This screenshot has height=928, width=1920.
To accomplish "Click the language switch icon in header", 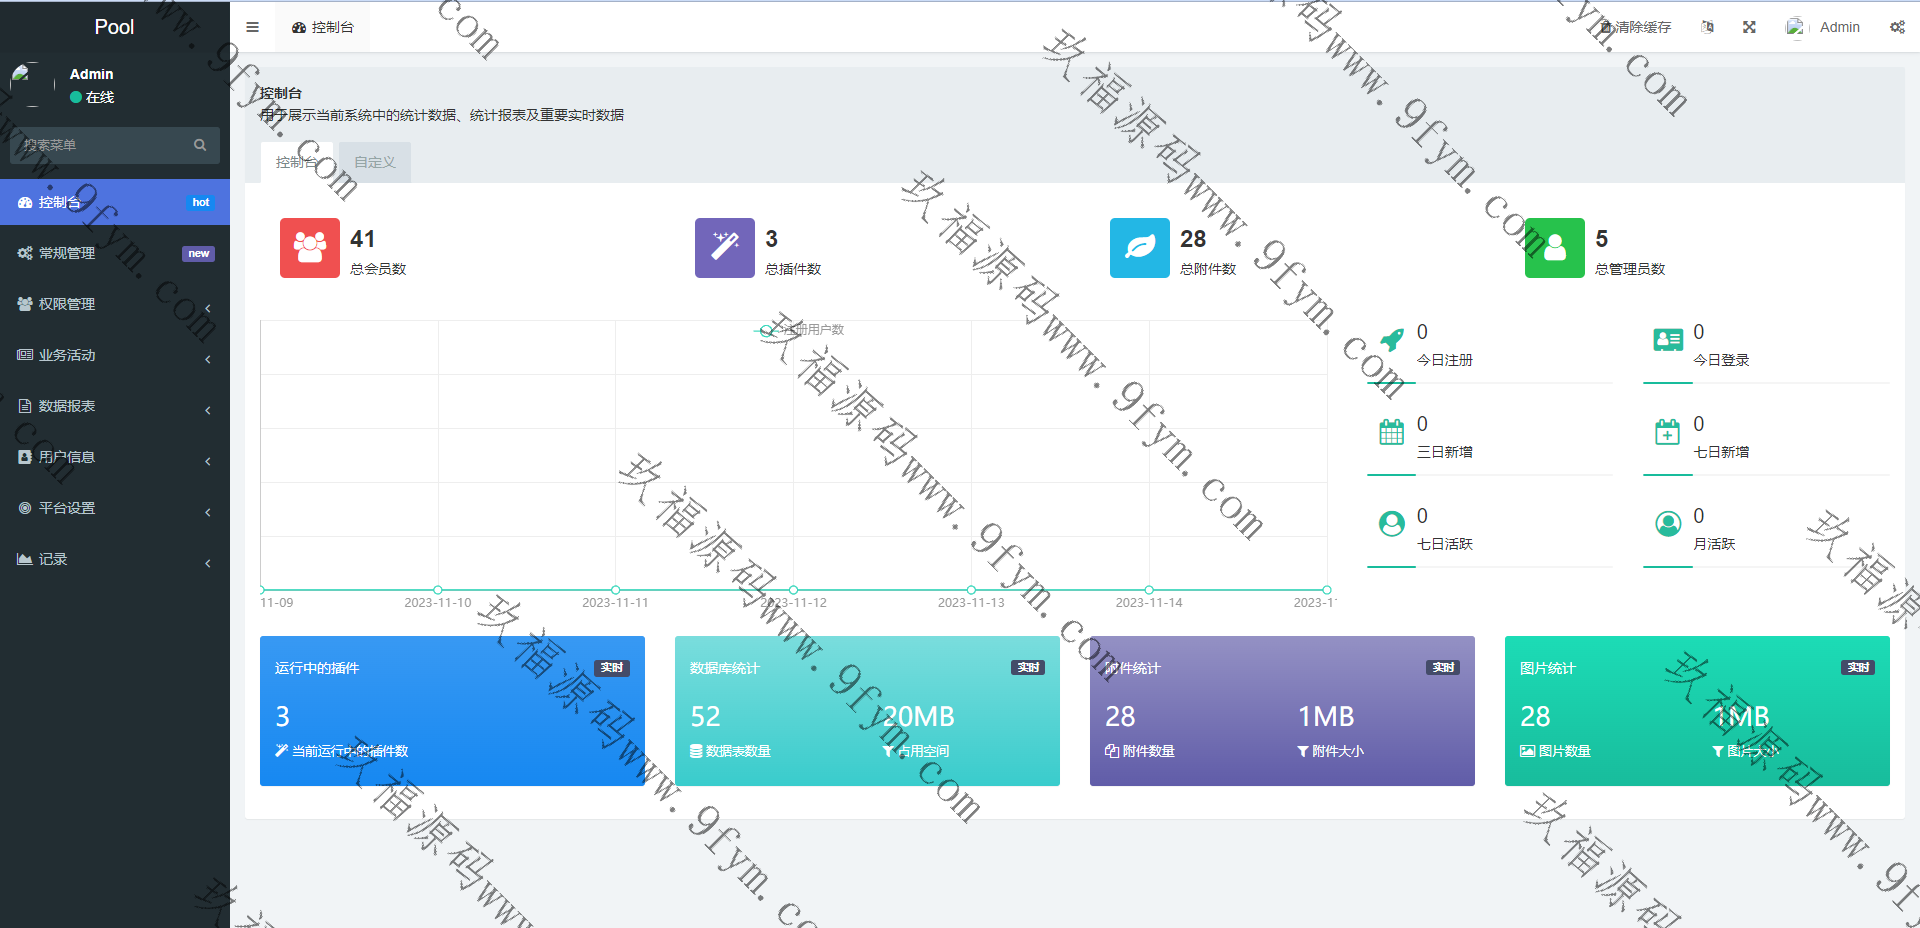I will pyautogui.click(x=1707, y=27).
